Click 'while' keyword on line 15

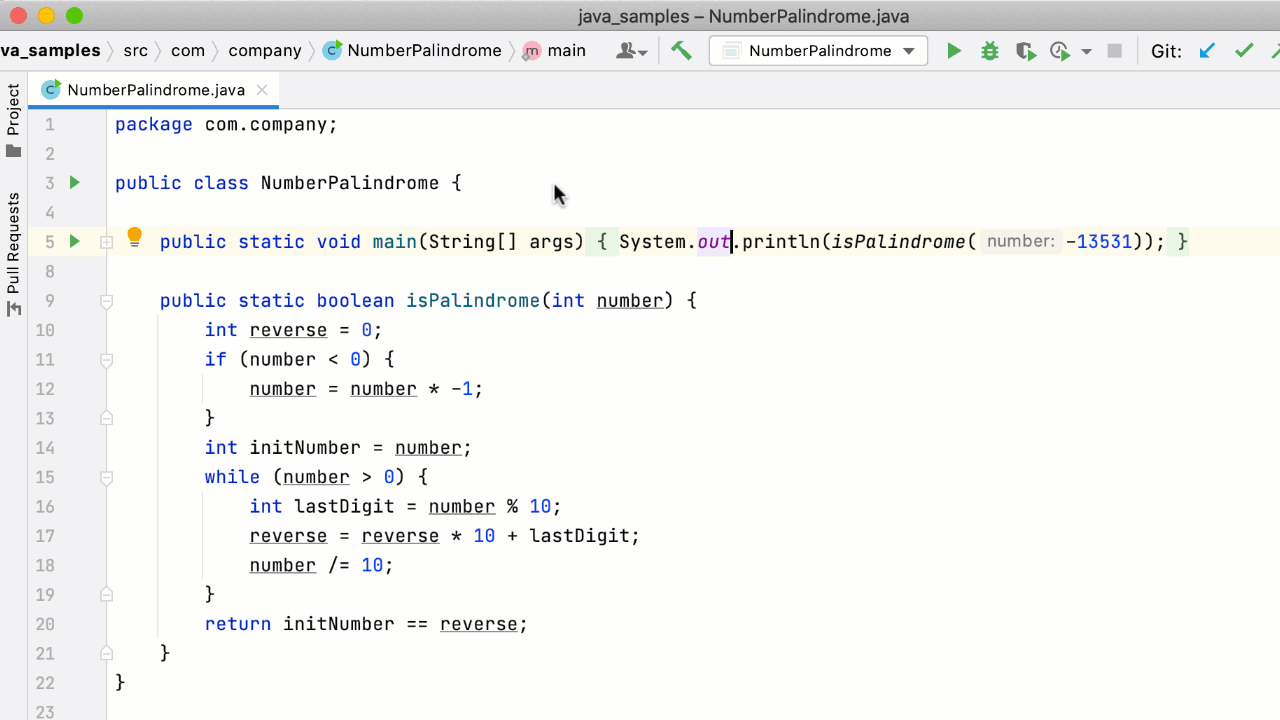point(232,477)
